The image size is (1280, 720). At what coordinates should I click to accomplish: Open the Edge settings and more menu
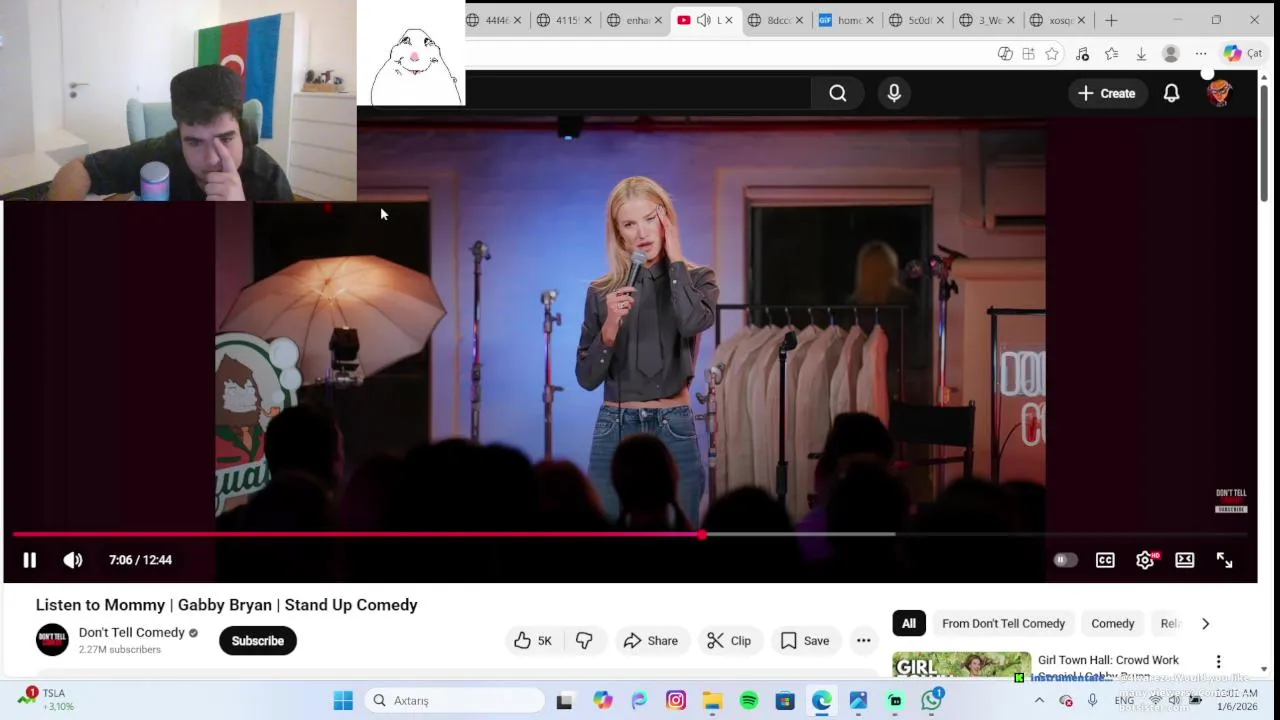1201,54
